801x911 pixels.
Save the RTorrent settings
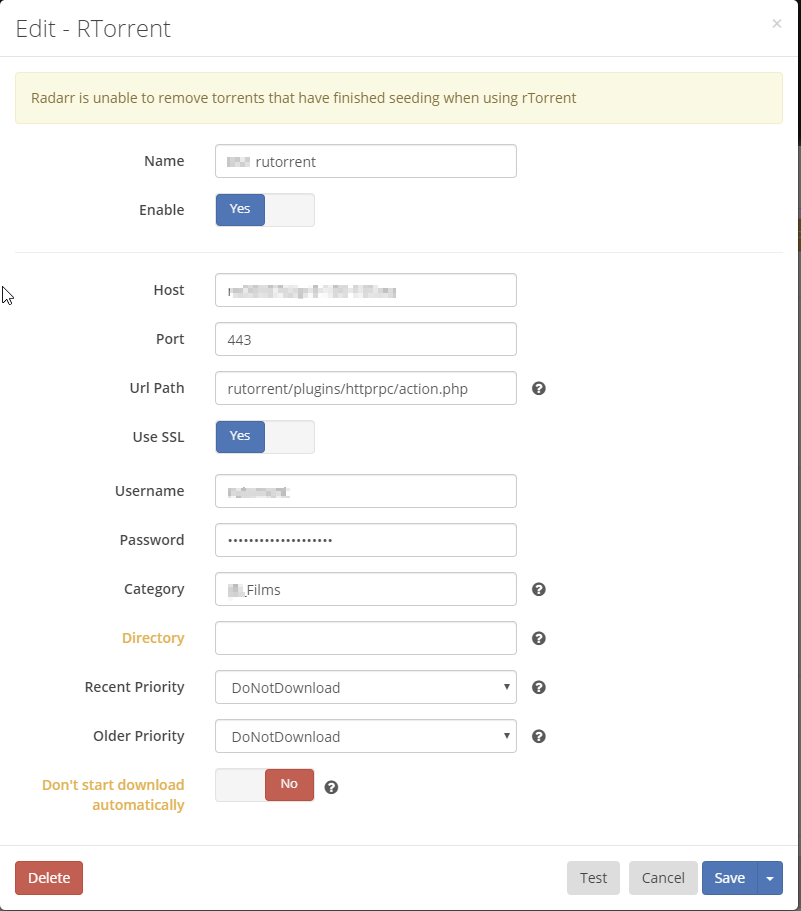730,878
